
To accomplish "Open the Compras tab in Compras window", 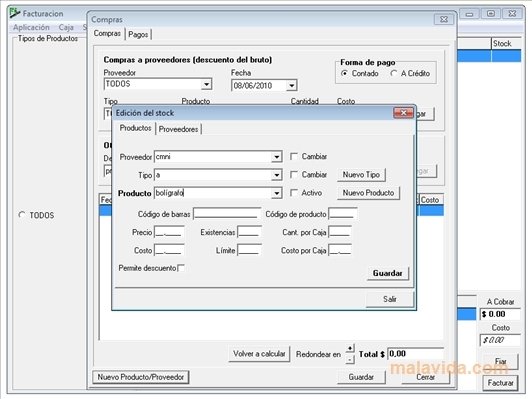I will point(107,33).
